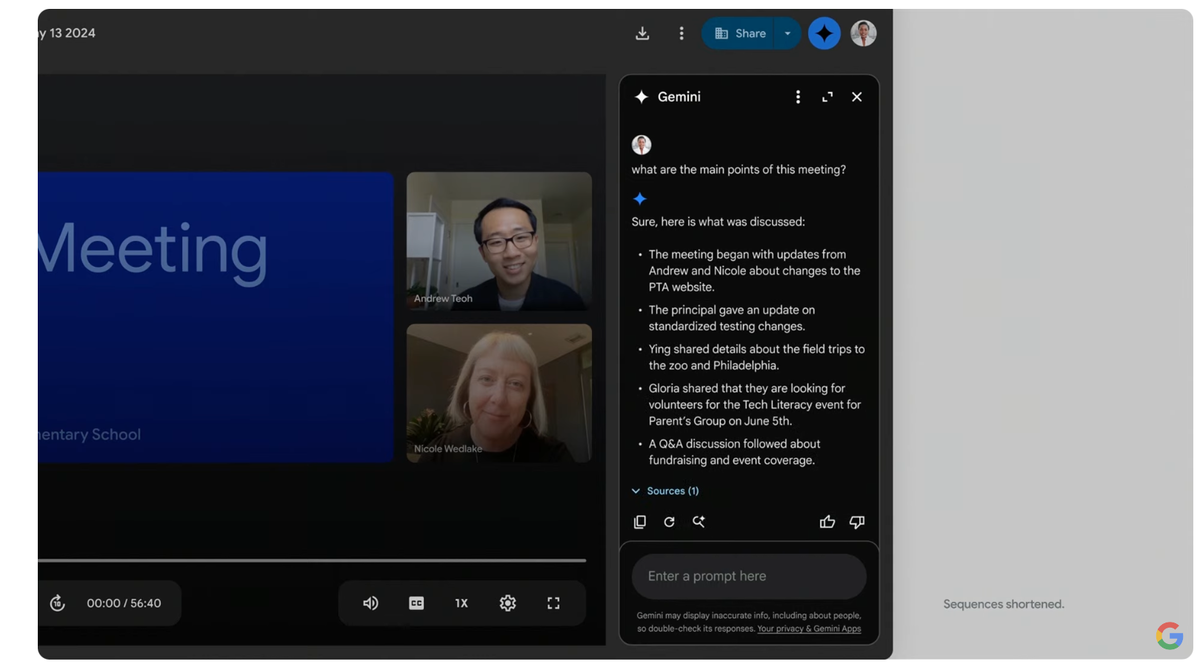This screenshot has width=1200, height=667.
Task: Click bullet about fundraising Q&A discussion
Action: tap(735, 452)
